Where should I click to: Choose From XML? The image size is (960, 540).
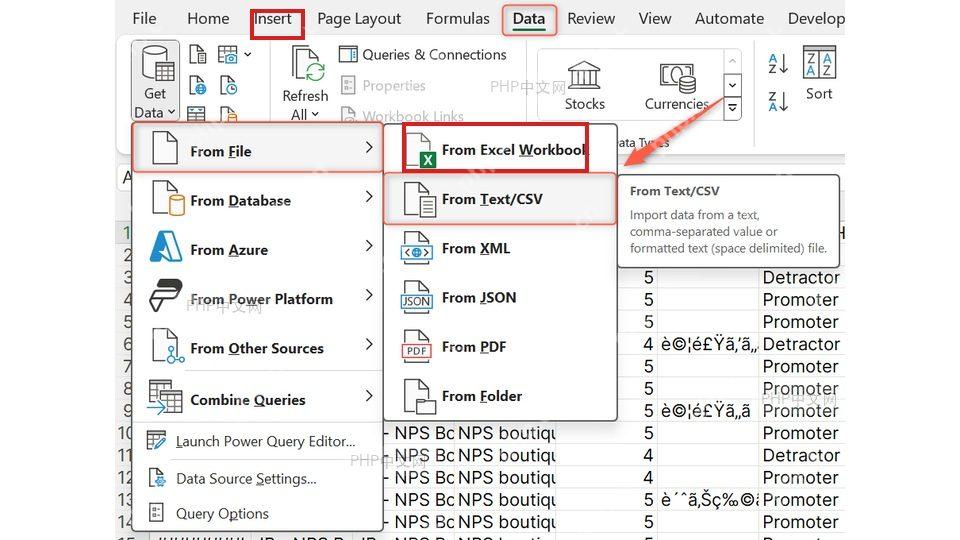pos(500,248)
